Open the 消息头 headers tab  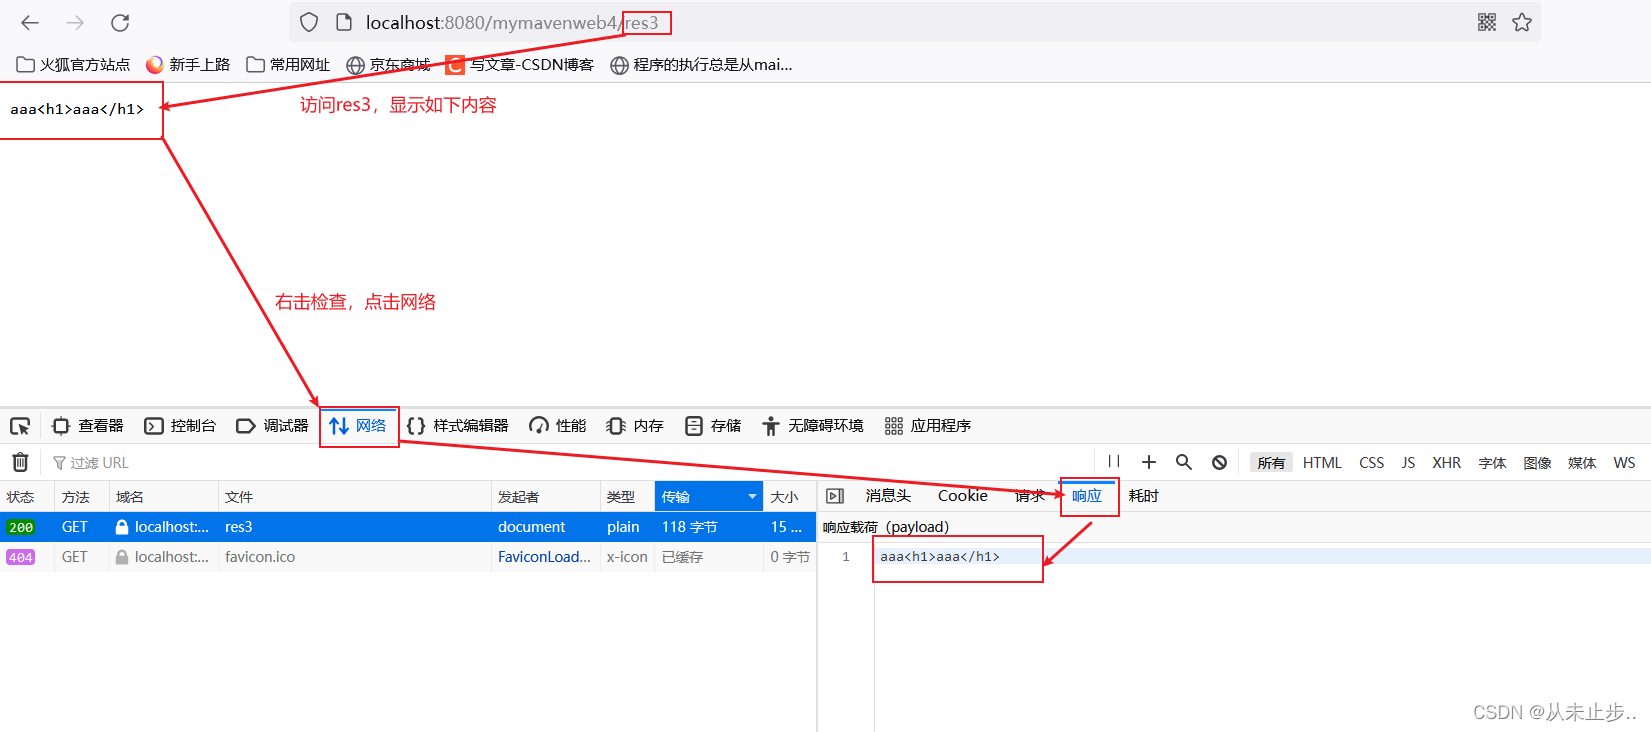pos(888,496)
